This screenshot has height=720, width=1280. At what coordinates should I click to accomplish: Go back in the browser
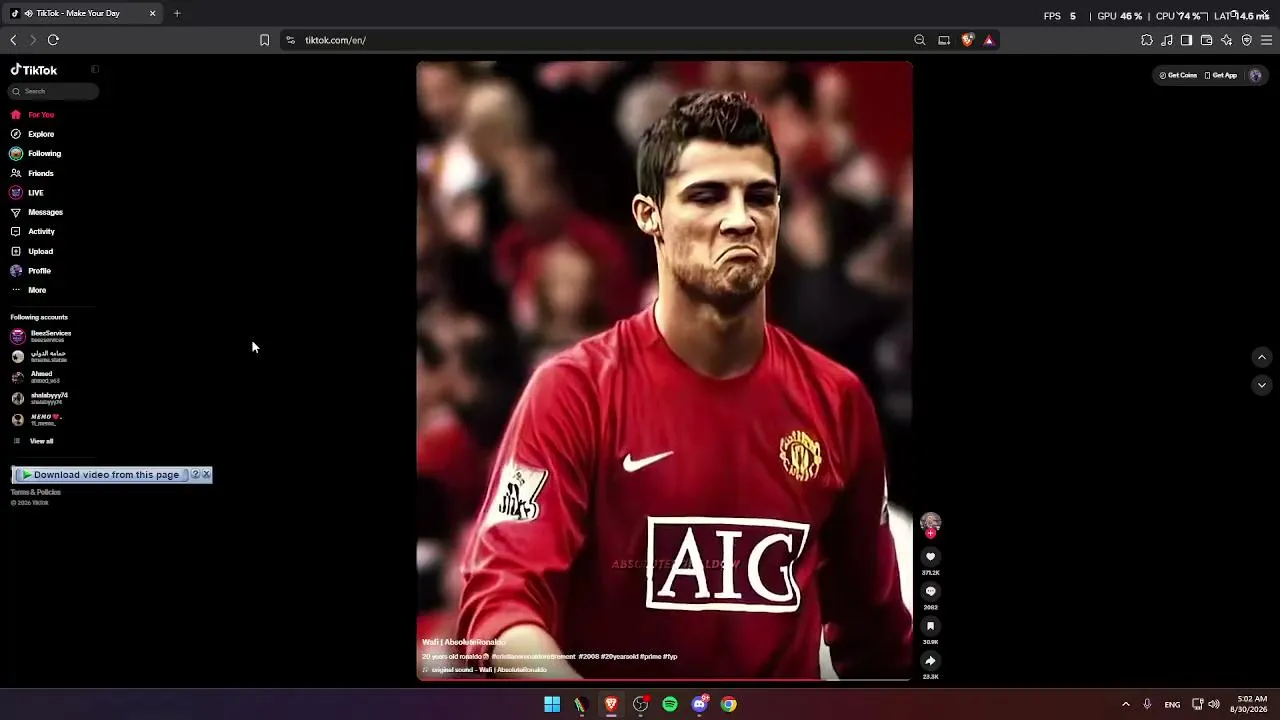click(13, 40)
